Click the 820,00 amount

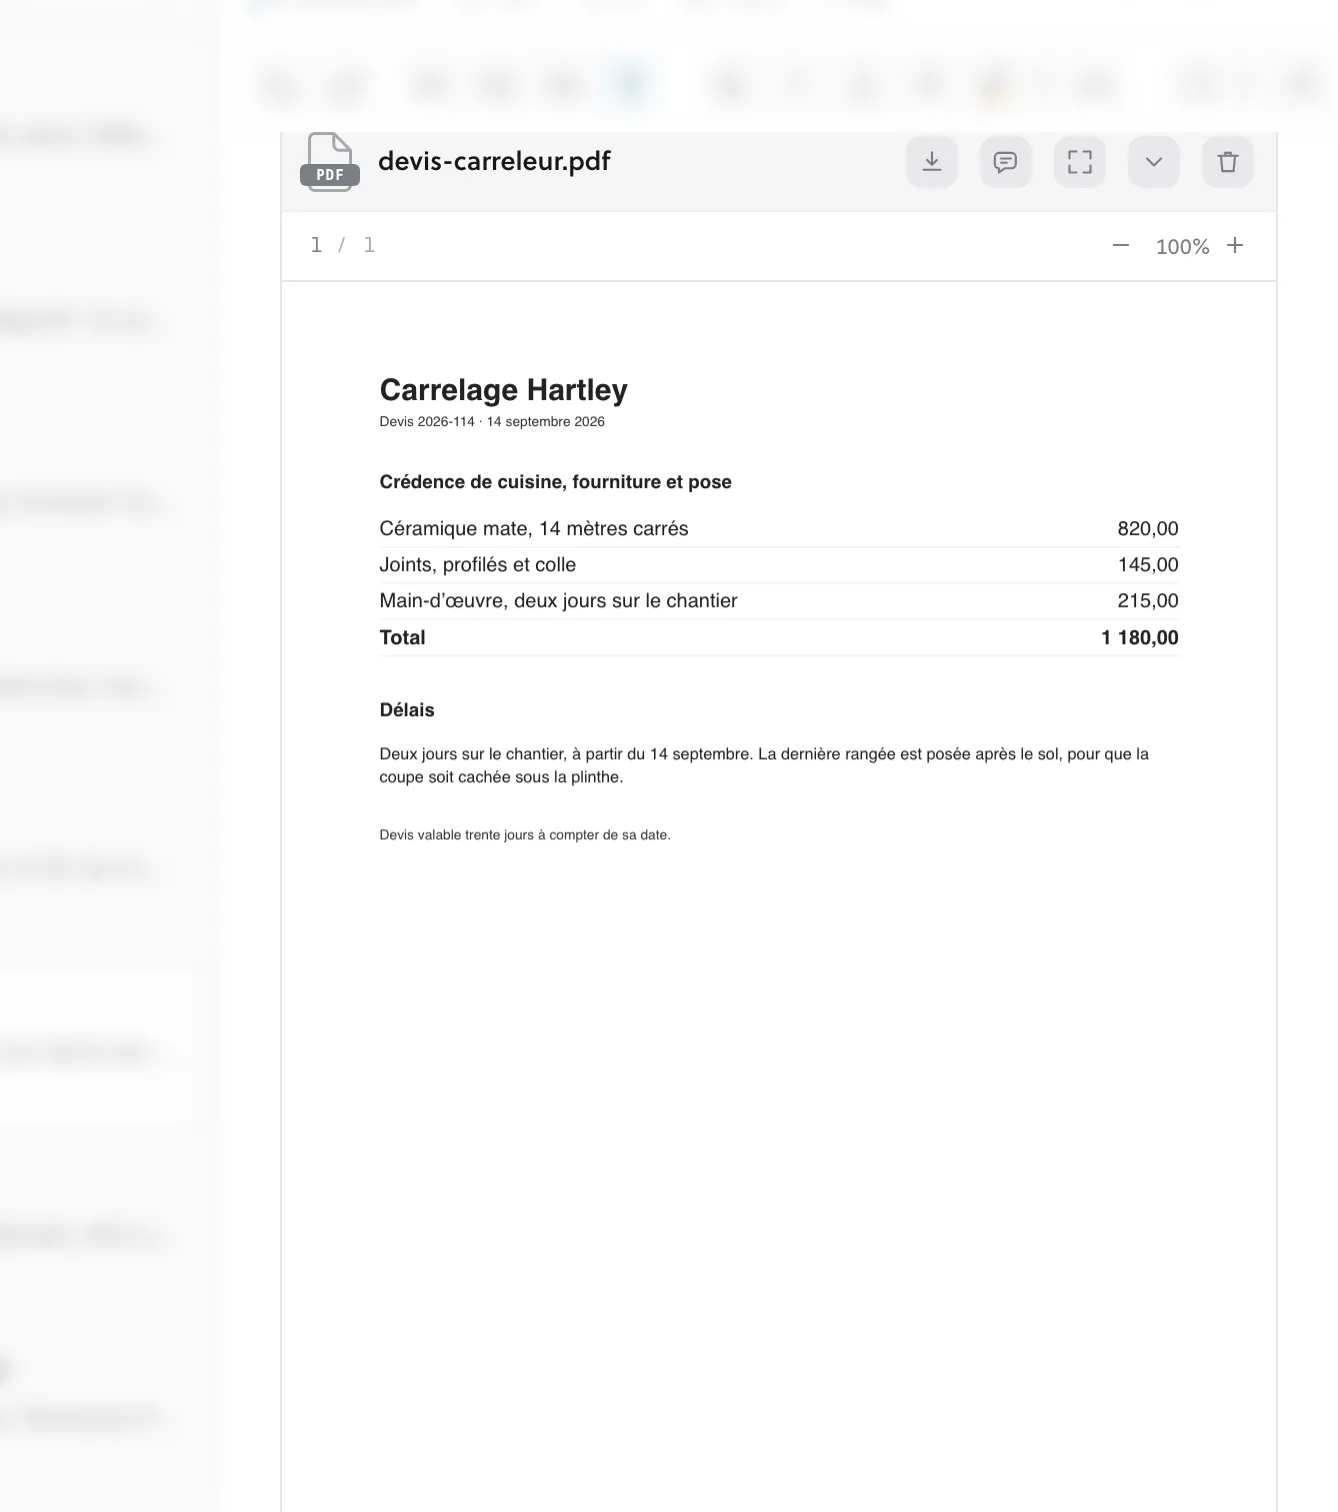tap(1148, 529)
